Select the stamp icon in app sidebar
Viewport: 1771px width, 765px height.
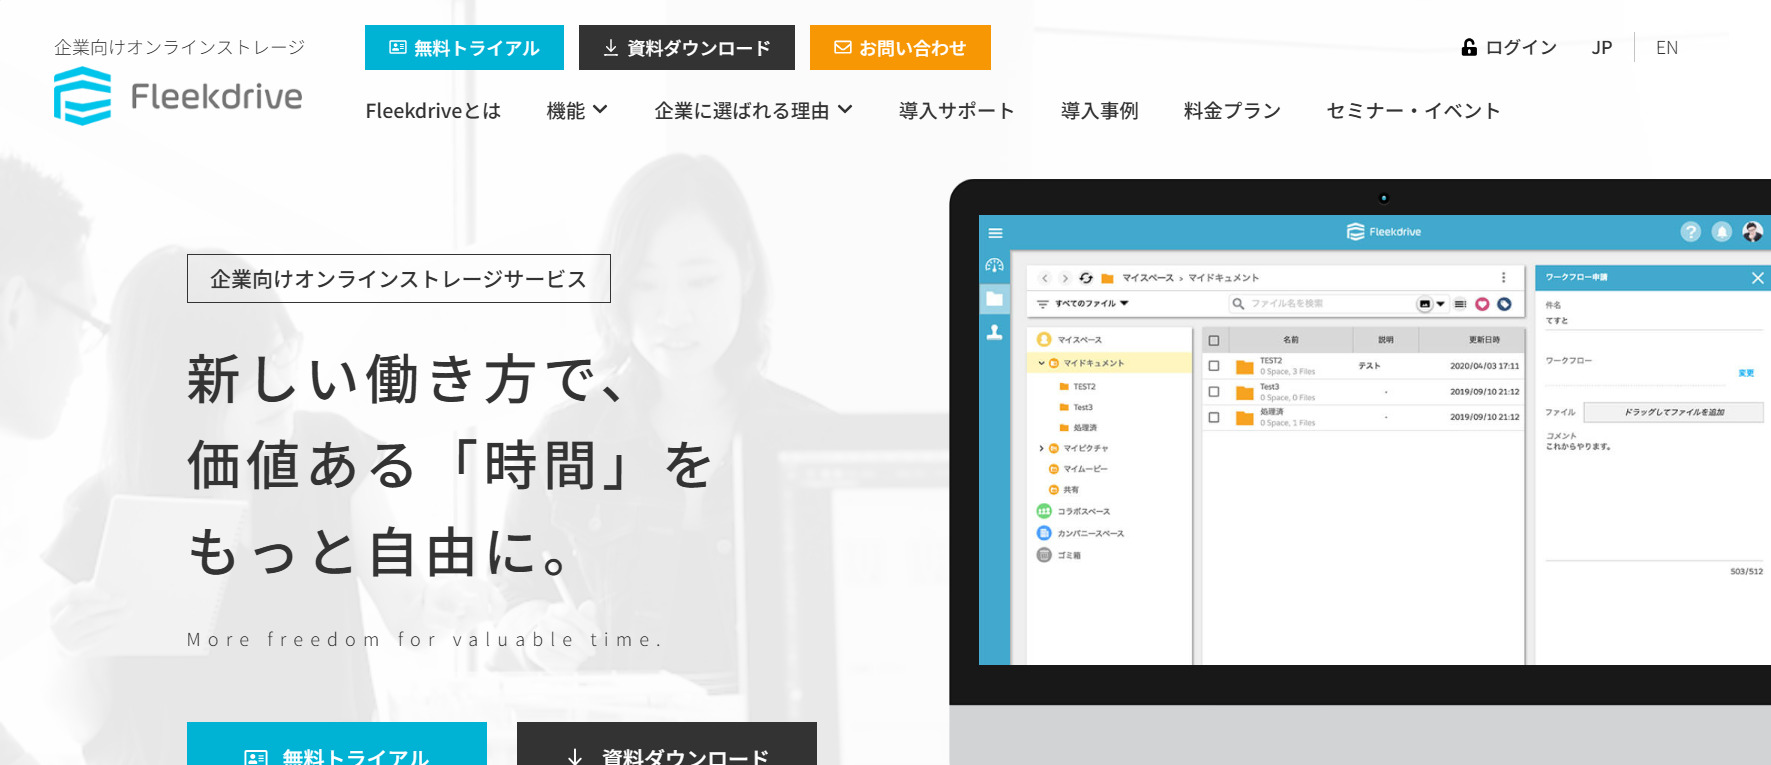tap(994, 332)
